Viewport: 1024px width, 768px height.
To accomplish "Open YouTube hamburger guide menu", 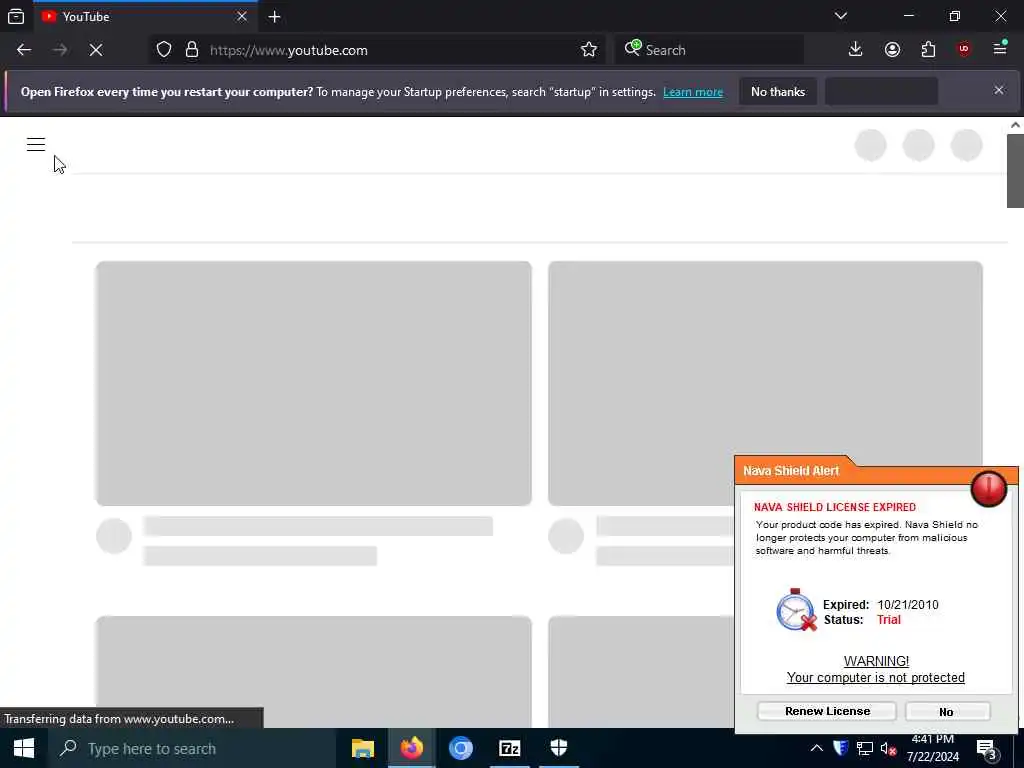I will tap(36, 144).
